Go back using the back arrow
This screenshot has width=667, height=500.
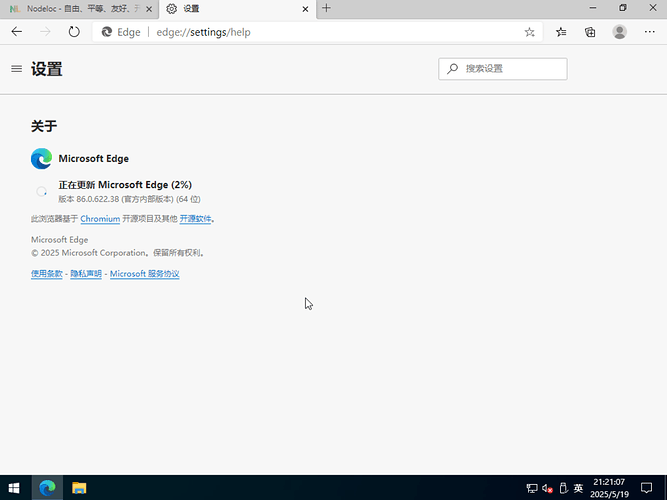click(17, 31)
